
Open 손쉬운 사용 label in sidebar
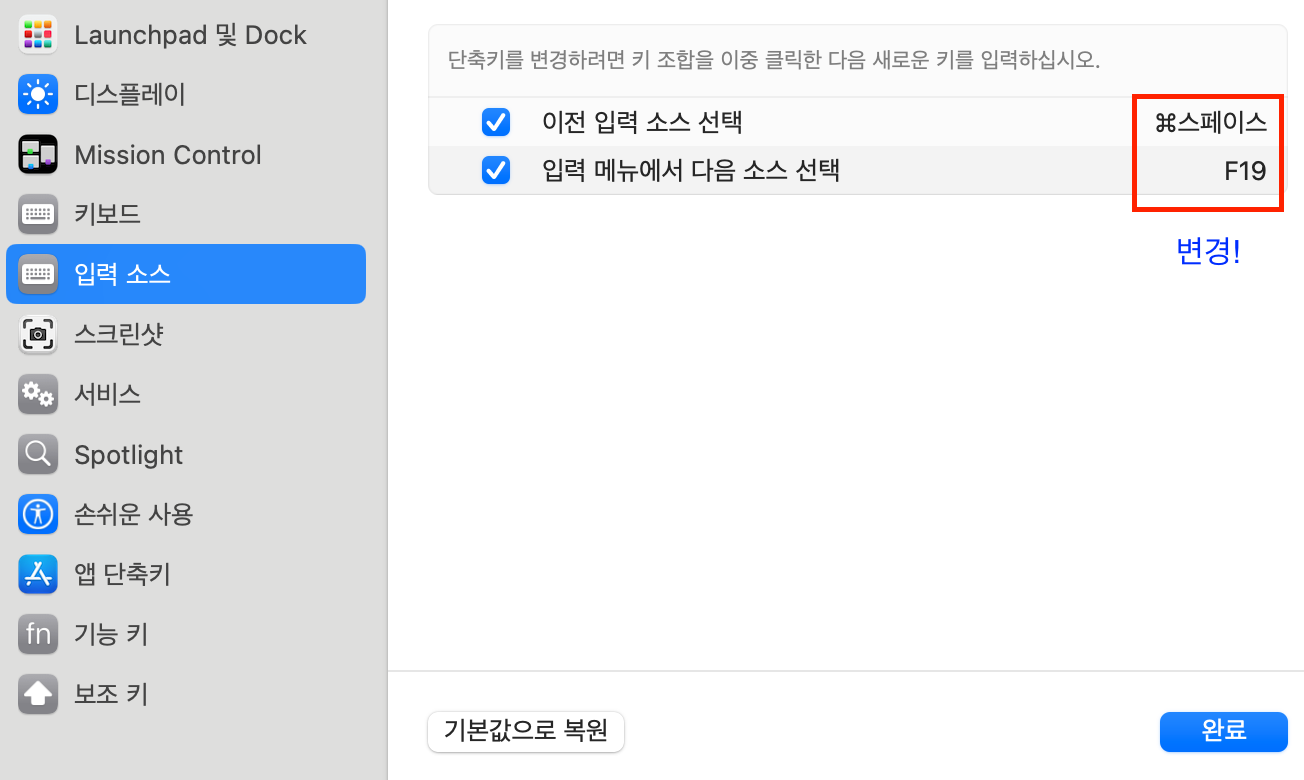pos(134,515)
